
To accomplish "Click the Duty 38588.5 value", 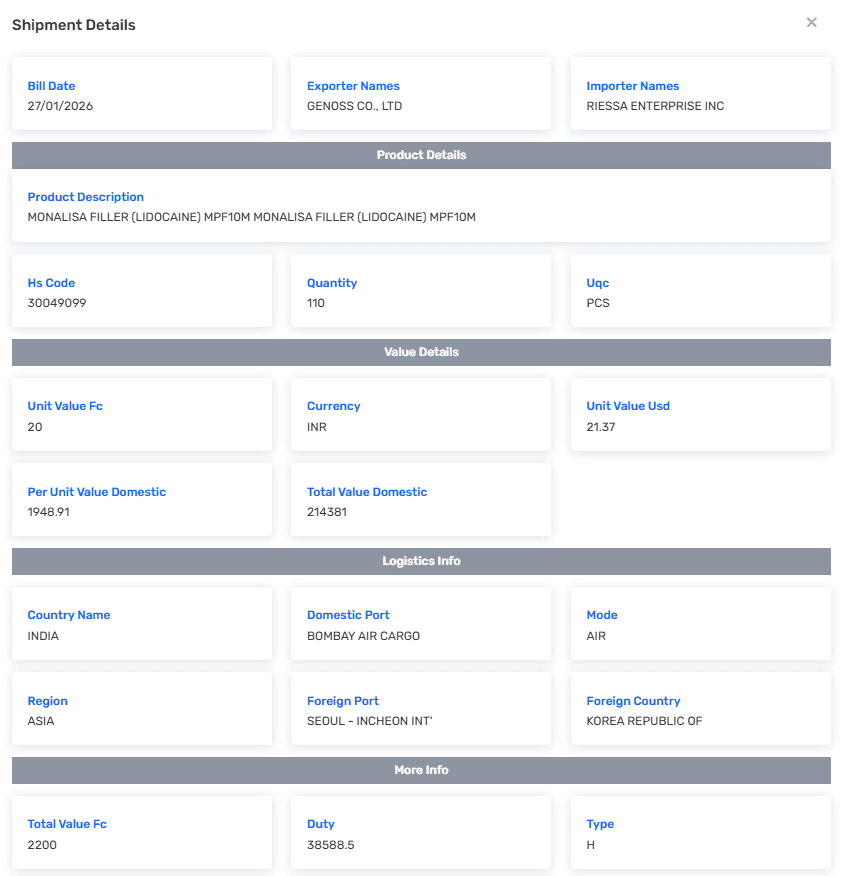I will 331,845.
